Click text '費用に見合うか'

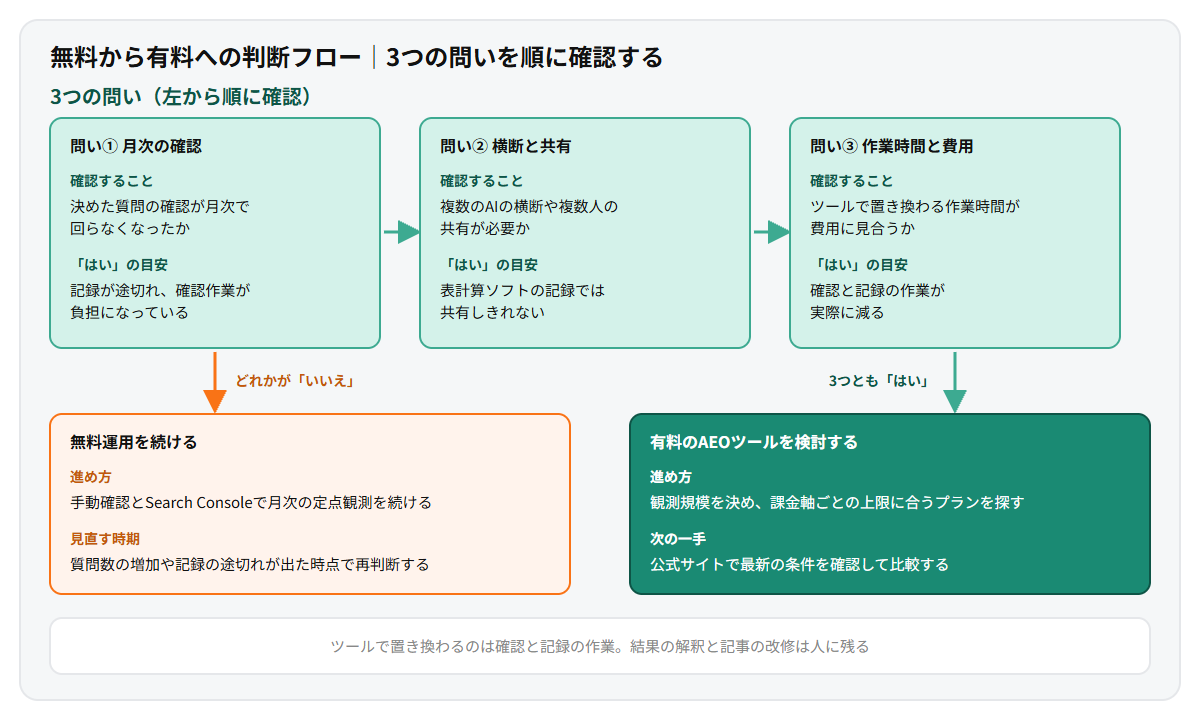point(862,228)
